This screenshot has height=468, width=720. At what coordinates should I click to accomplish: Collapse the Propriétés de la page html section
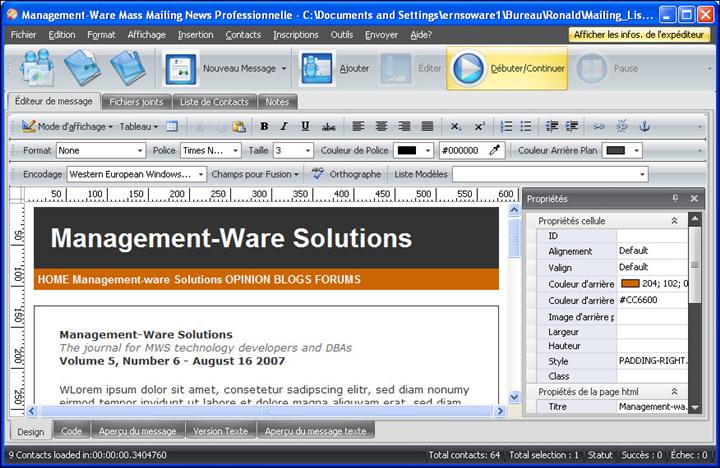(674, 391)
